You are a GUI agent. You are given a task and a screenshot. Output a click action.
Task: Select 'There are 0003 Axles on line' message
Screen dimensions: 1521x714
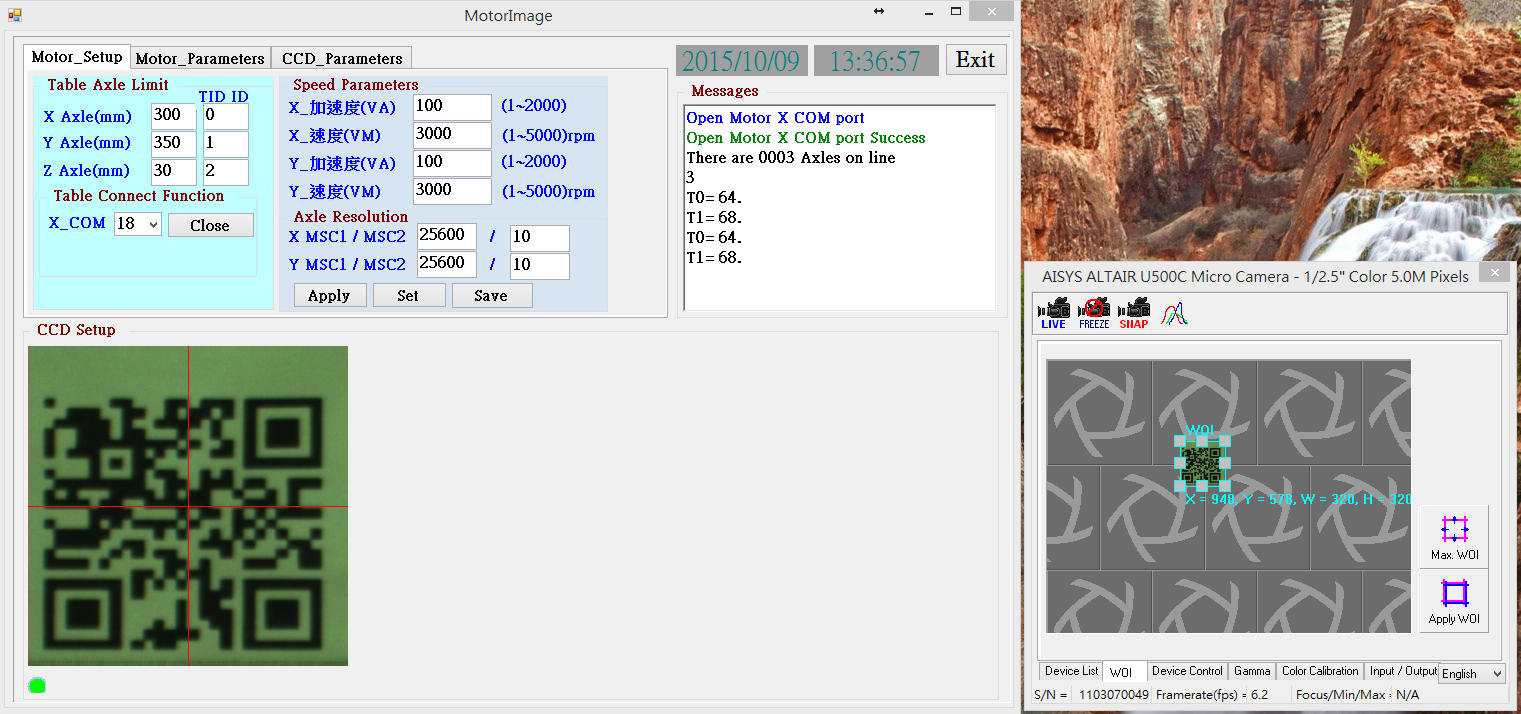point(791,158)
